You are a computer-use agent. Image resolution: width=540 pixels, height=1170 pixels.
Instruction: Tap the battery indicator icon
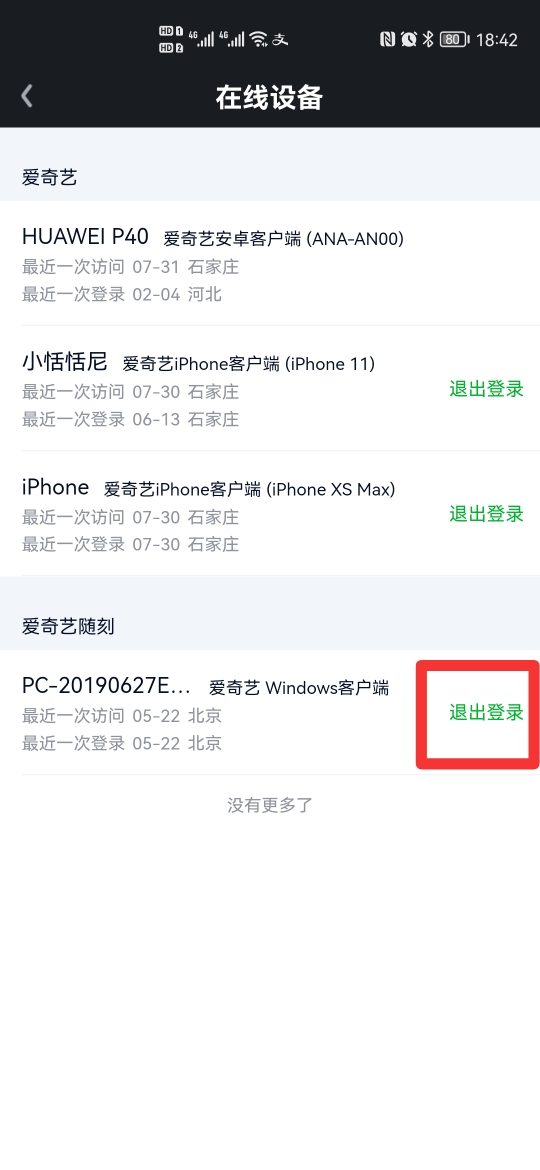(453, 40)
